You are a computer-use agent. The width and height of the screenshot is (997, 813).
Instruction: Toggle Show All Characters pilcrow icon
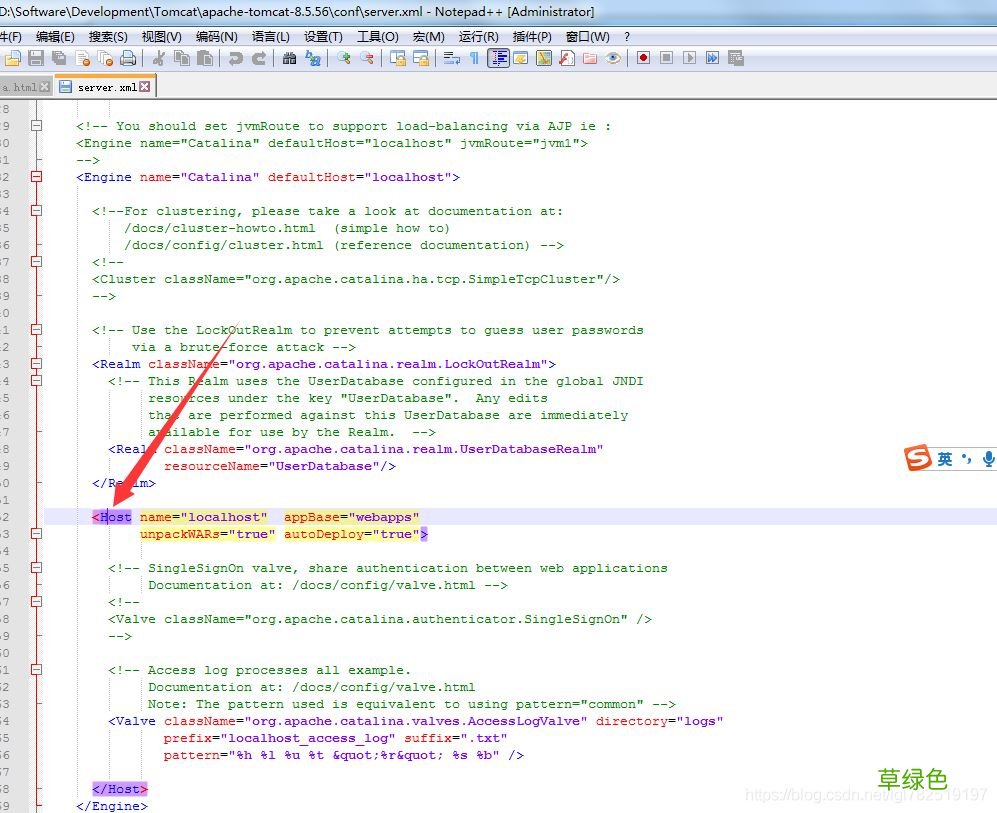474,58
